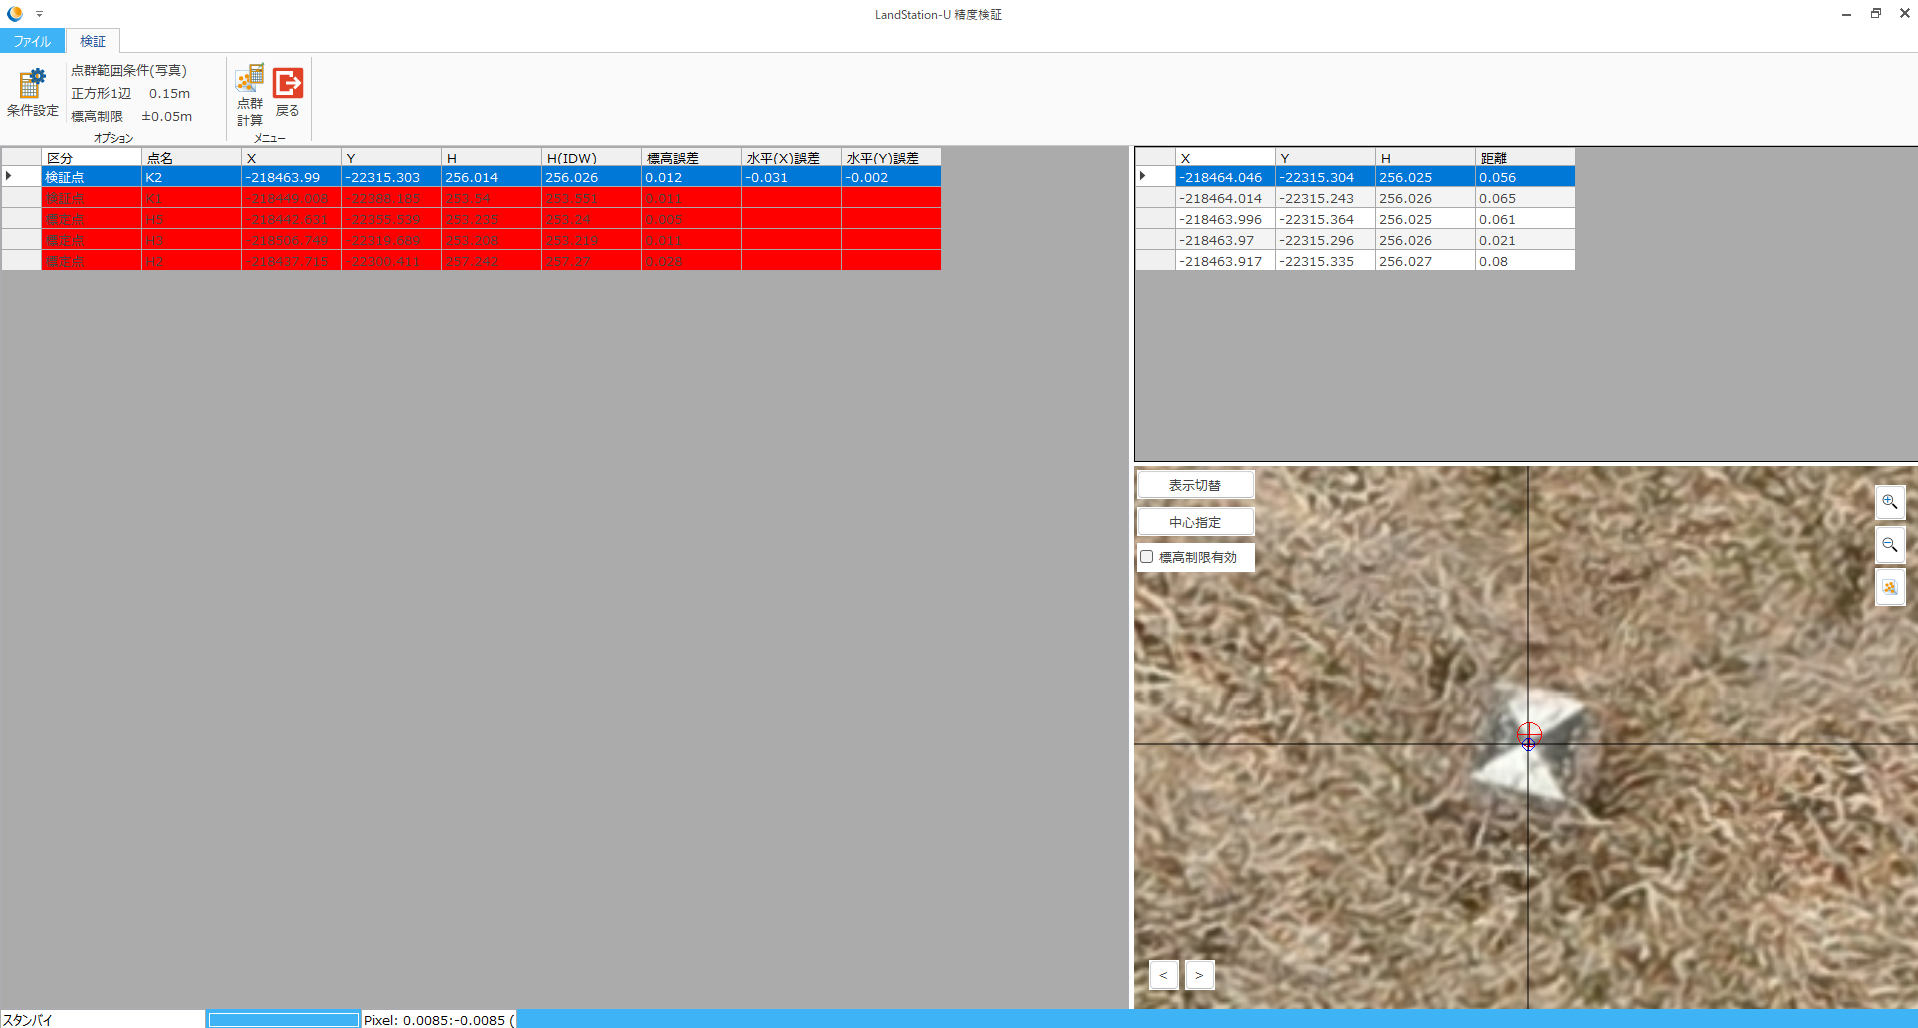Zoom in on the photo view
The height and width of the screenshot is (1028, 1918).
click(1889, 502)
